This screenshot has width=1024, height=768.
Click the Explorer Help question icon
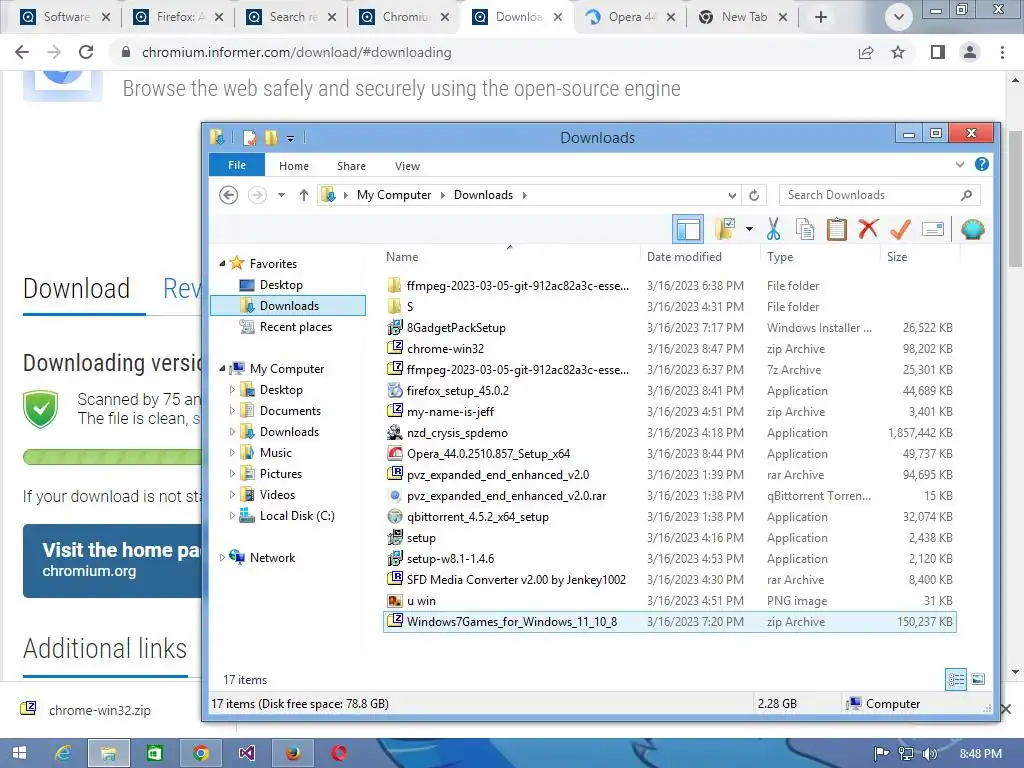982,165
